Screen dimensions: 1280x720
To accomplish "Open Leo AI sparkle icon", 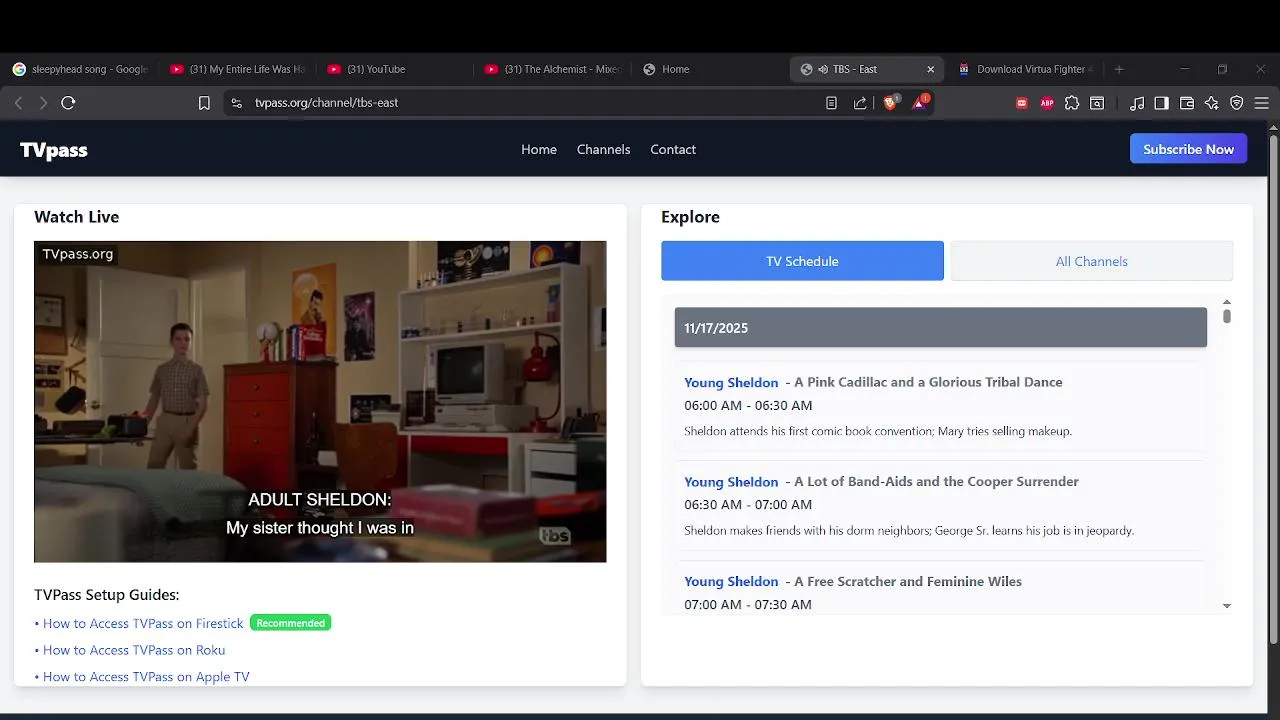I will tap(1212, 103).
